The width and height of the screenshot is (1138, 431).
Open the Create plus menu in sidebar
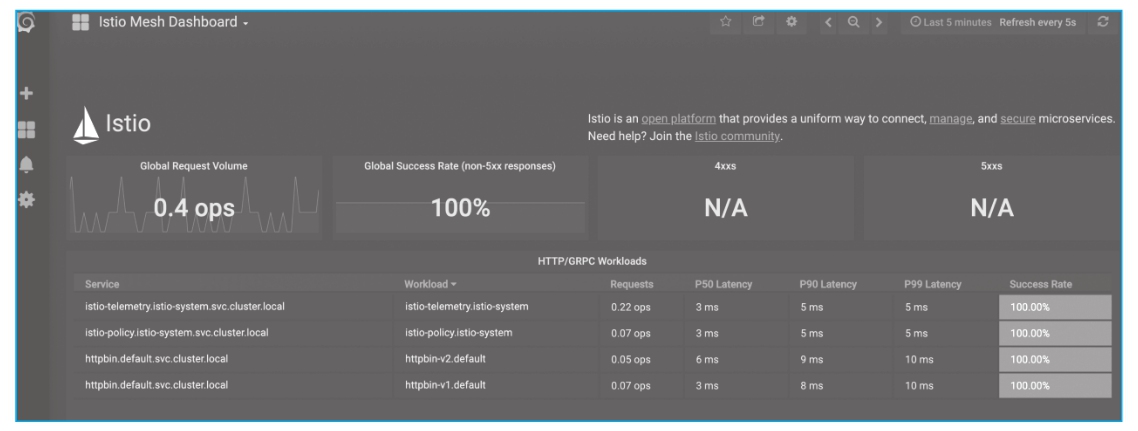coord(27,92)
